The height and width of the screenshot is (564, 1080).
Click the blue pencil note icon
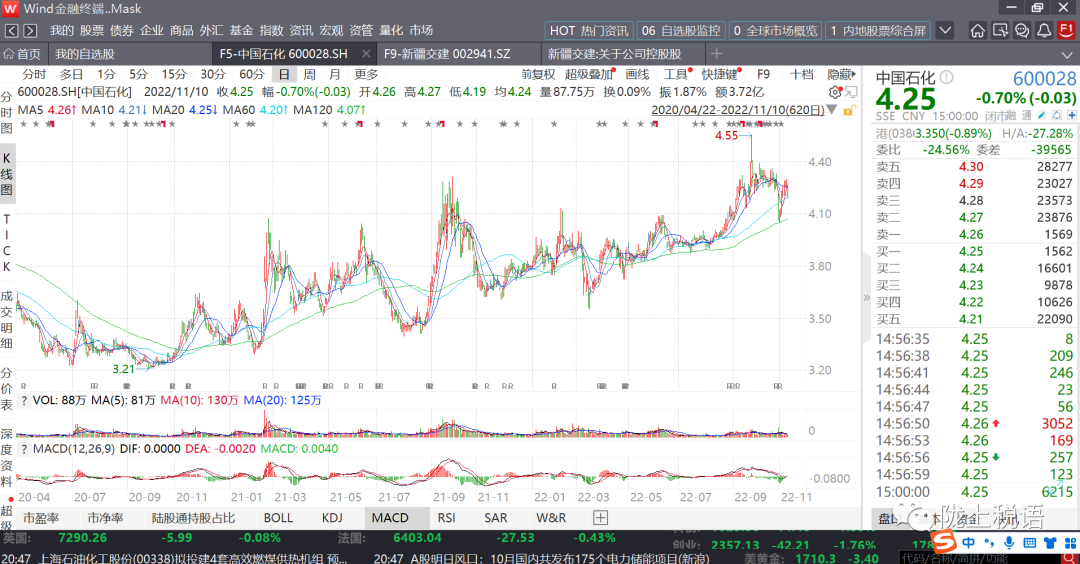click(1041, 116)
